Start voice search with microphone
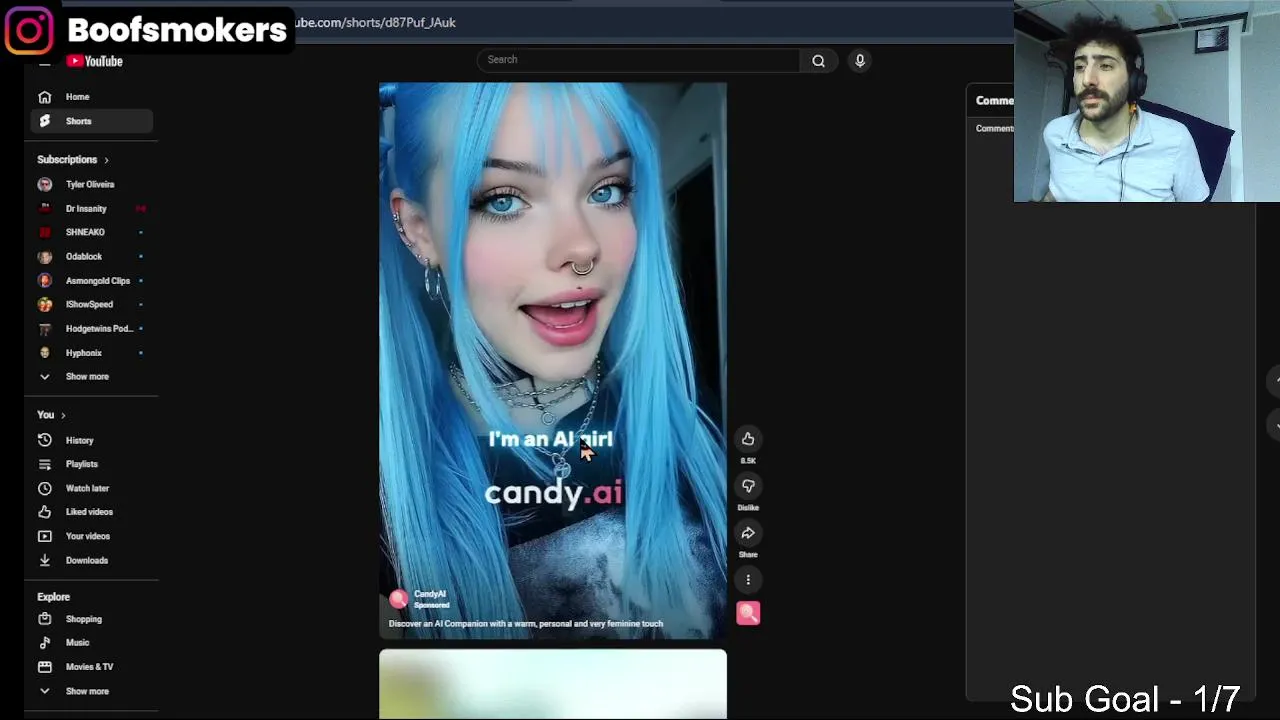 coord(859,60)
